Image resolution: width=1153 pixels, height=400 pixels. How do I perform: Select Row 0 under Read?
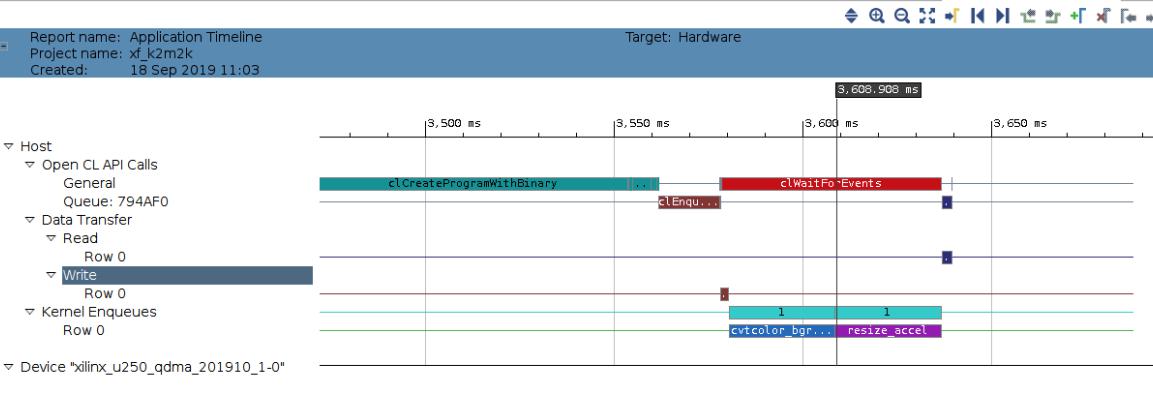(x=104, y=257)
